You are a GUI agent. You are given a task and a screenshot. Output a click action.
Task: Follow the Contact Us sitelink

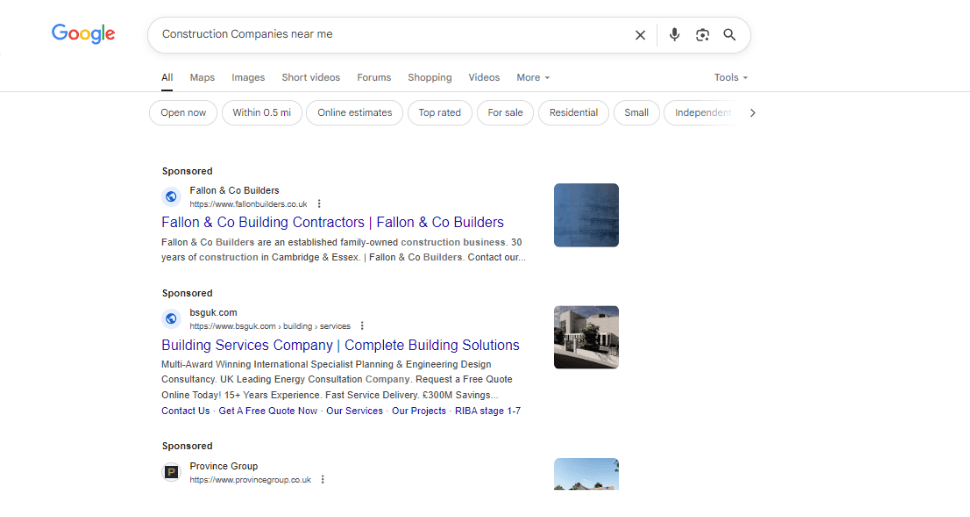pyautogui.click(x=186, y=411)
